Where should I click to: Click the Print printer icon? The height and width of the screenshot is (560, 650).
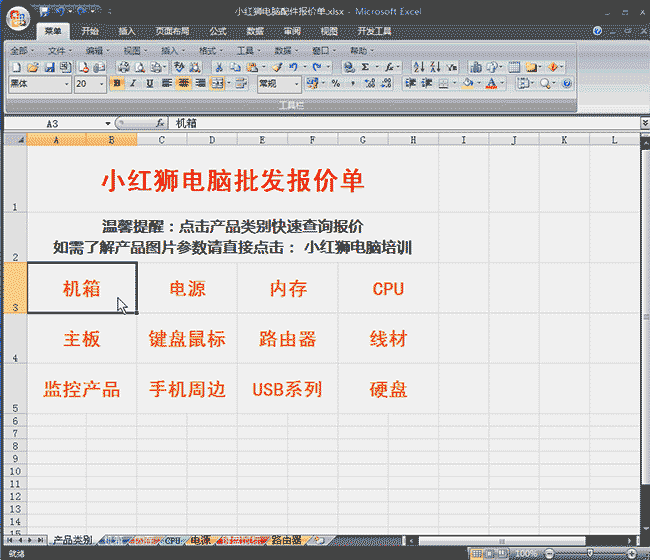[124, 67]
